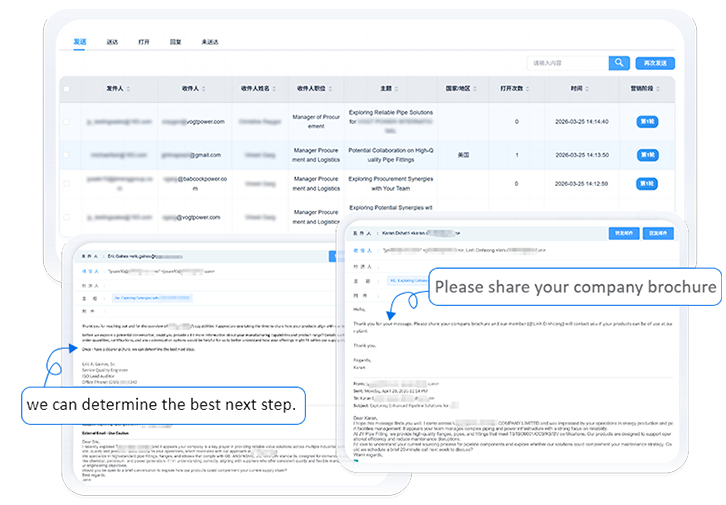The image size is (726, 505).
Task: Switch to the 未送达 tab
Action: [210, 42]
